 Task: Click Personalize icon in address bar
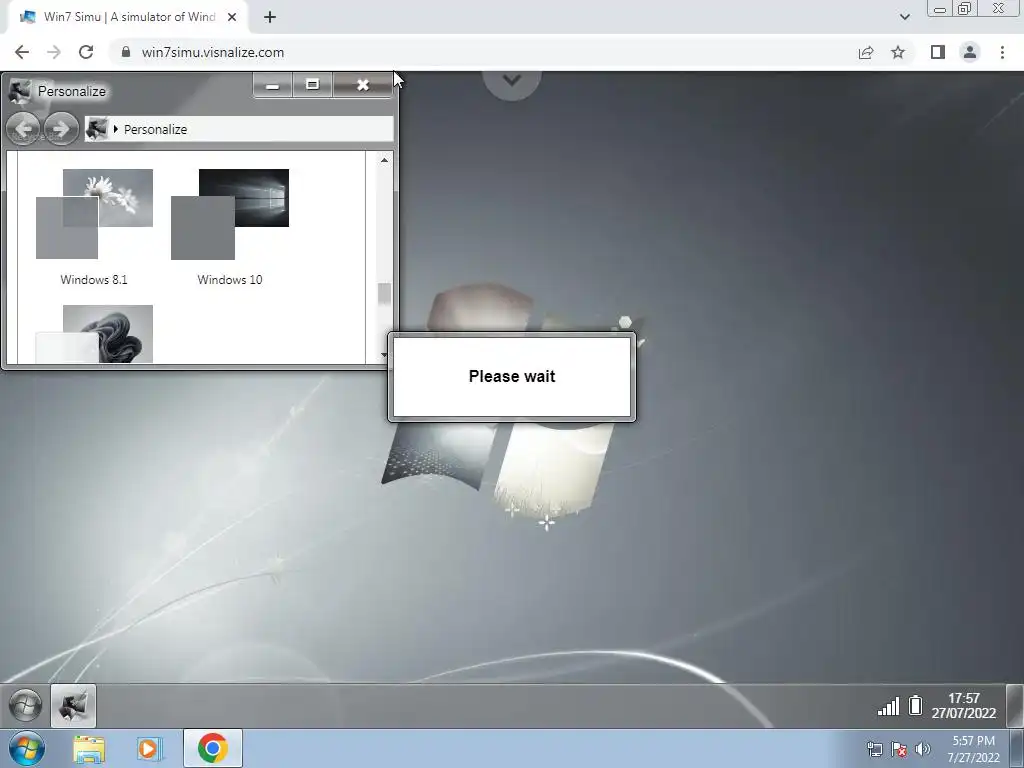(x=97, y=129)
